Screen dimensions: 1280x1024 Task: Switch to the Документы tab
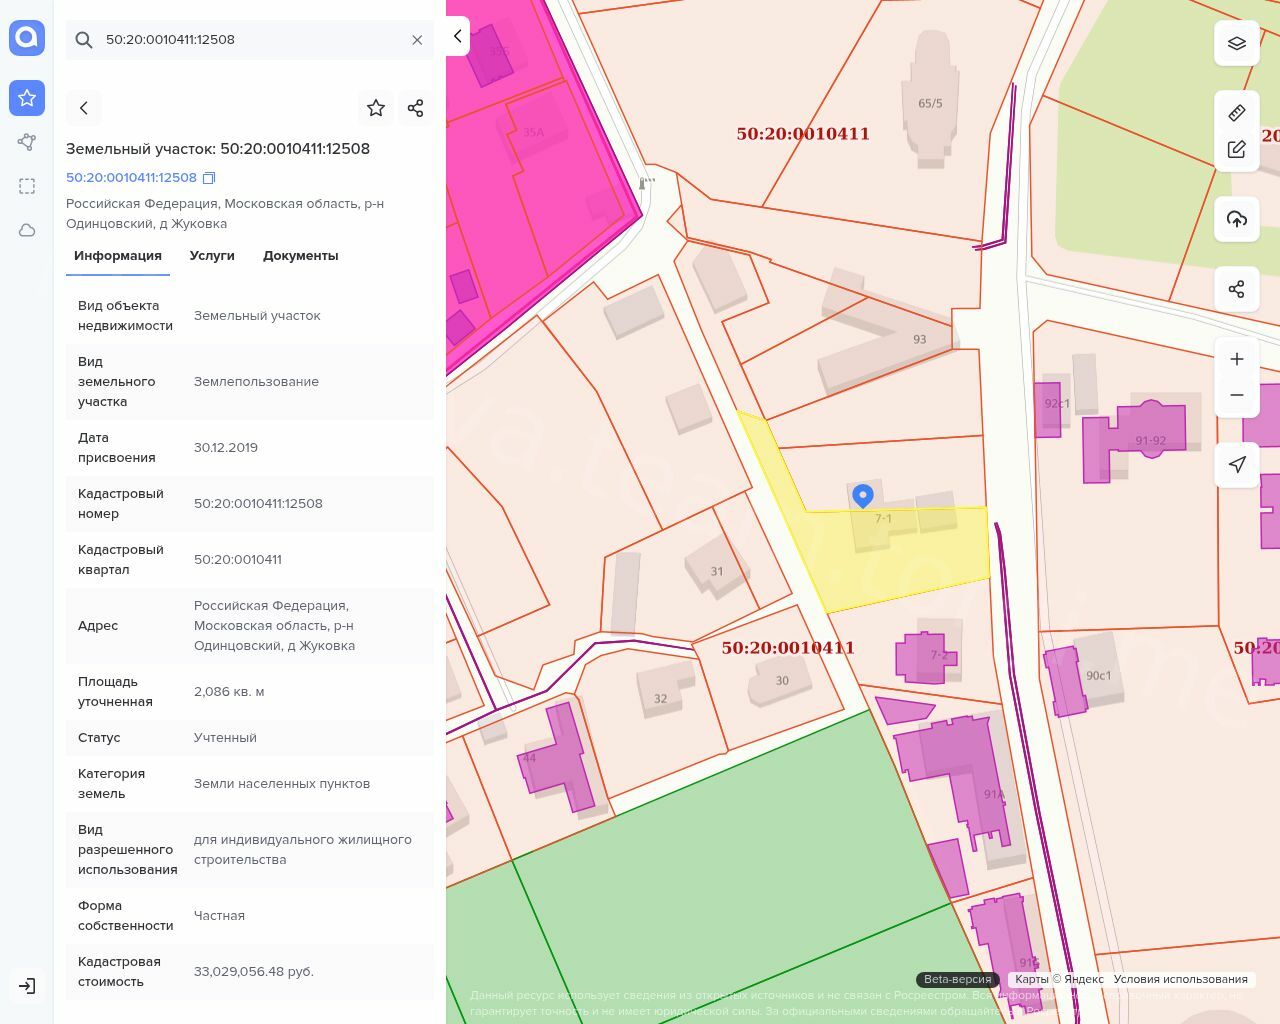coord(300,256)
